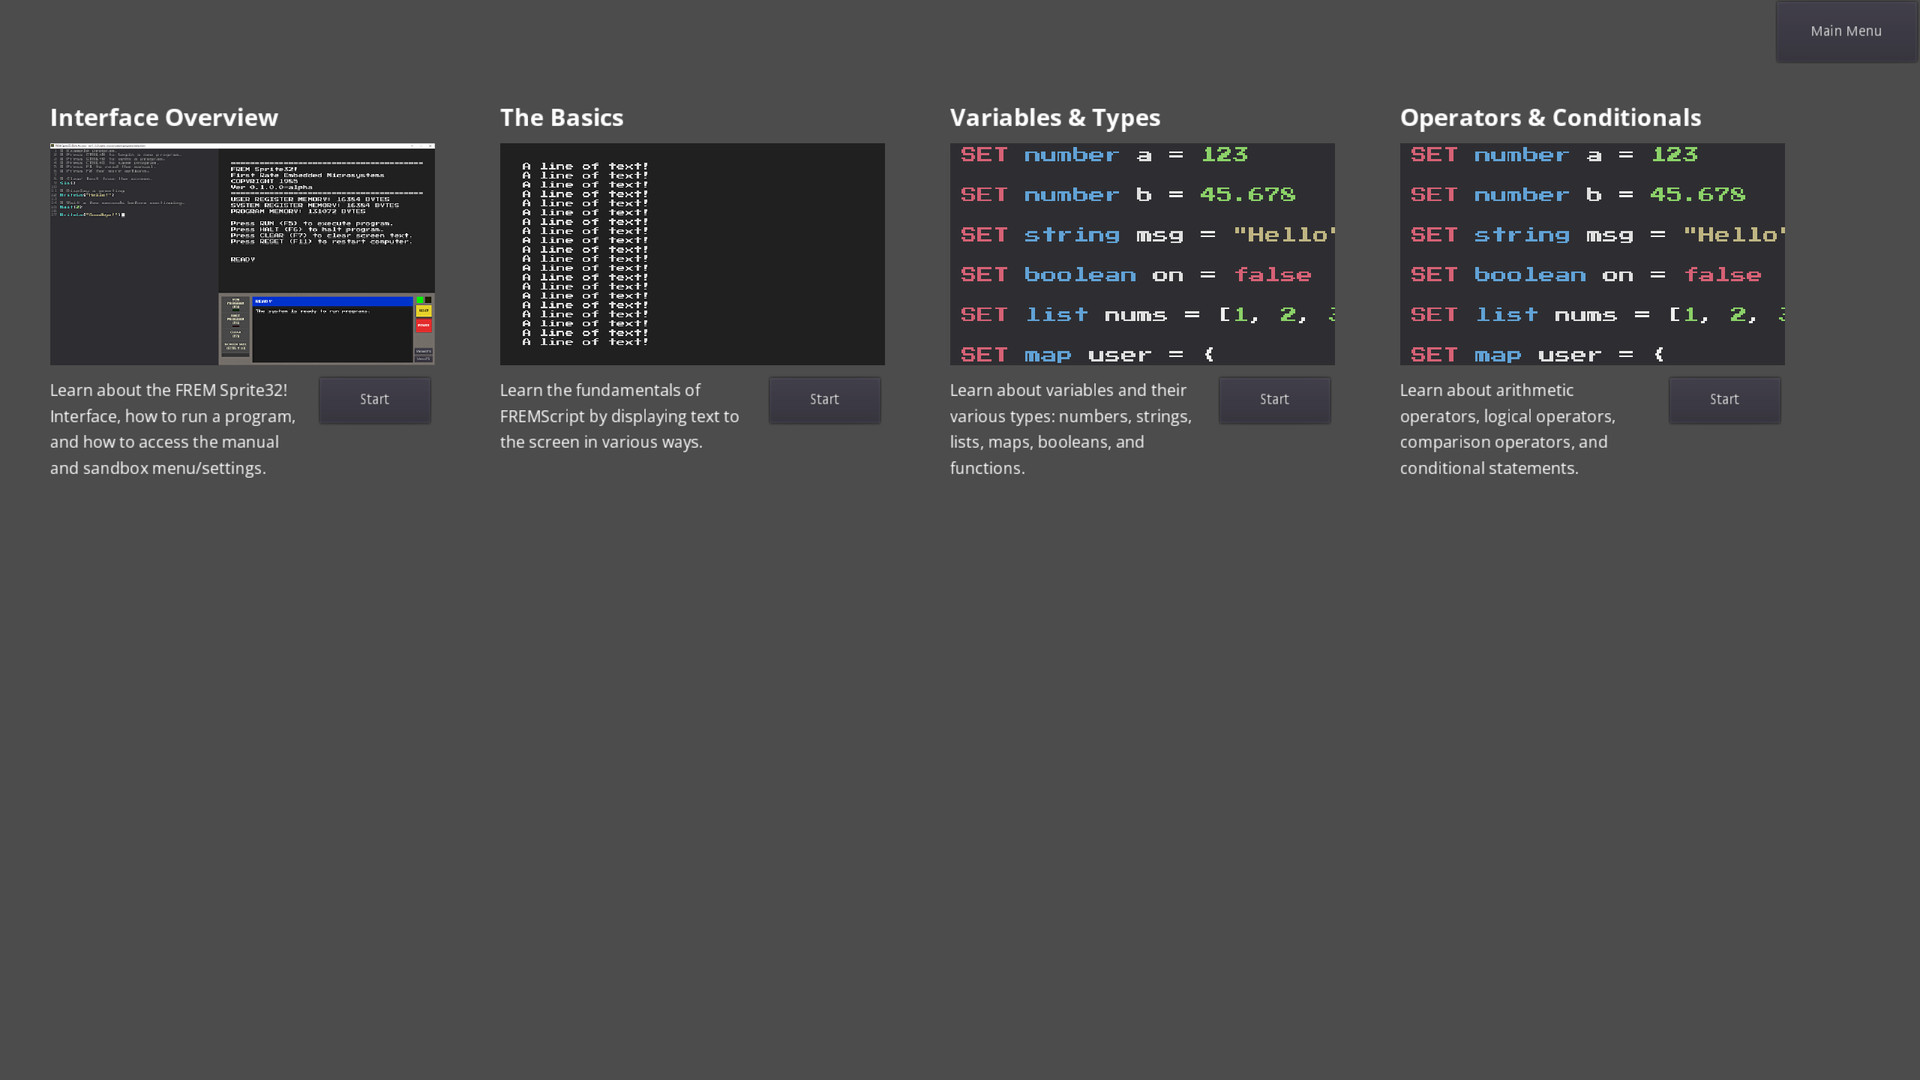Click the 'Learn the fundamentals of FREMScript' description
This screenshot has height=1080, width=1920.
coord(620,416)
